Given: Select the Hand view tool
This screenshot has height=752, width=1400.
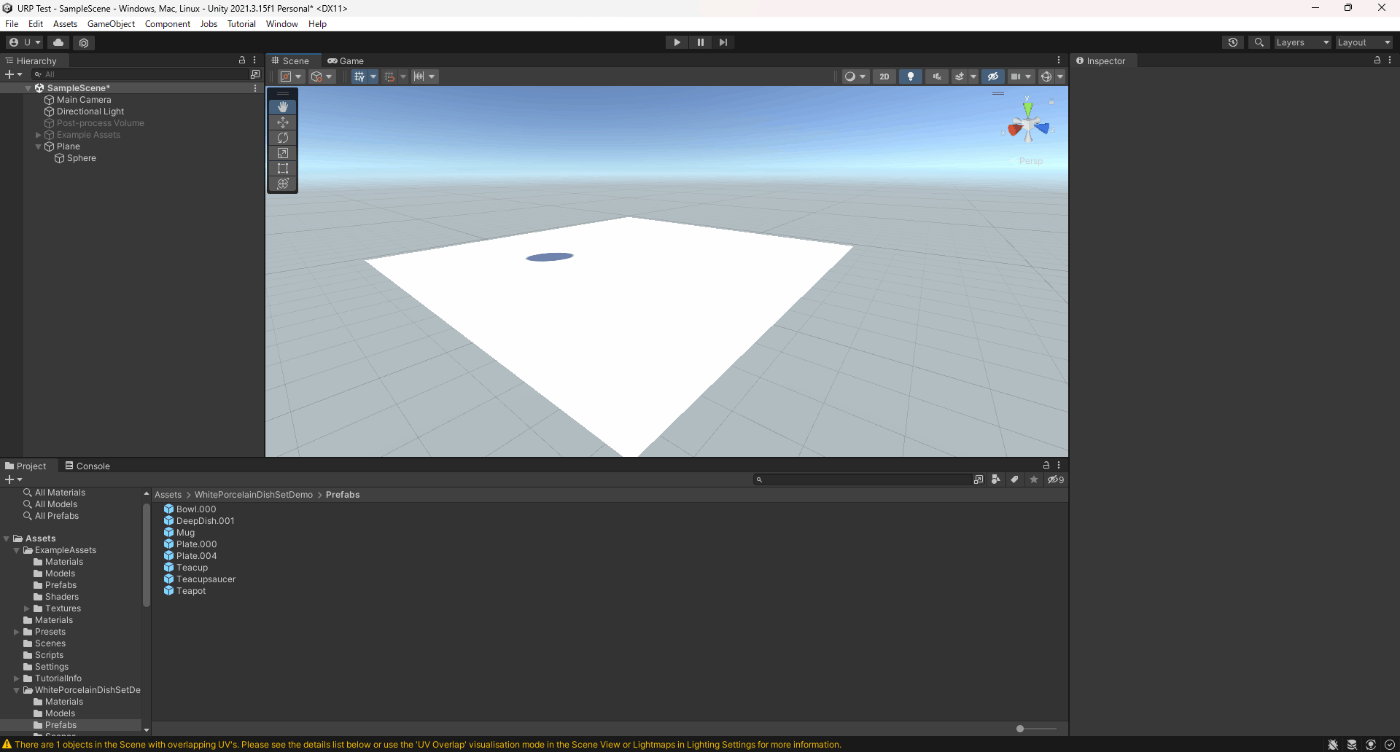Looking at the screenshot, I should 283,107.
